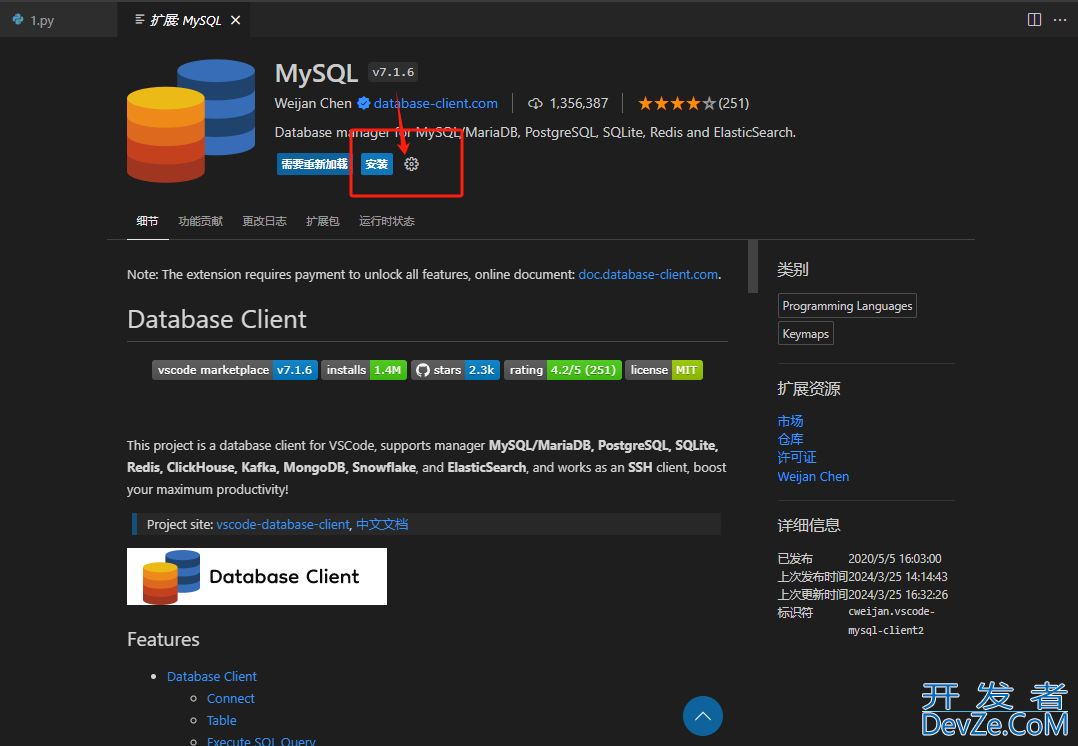Screen dimensions: 1078x746
Task: Open the editor more actions ellipsis
Action: click(1060, 19)
